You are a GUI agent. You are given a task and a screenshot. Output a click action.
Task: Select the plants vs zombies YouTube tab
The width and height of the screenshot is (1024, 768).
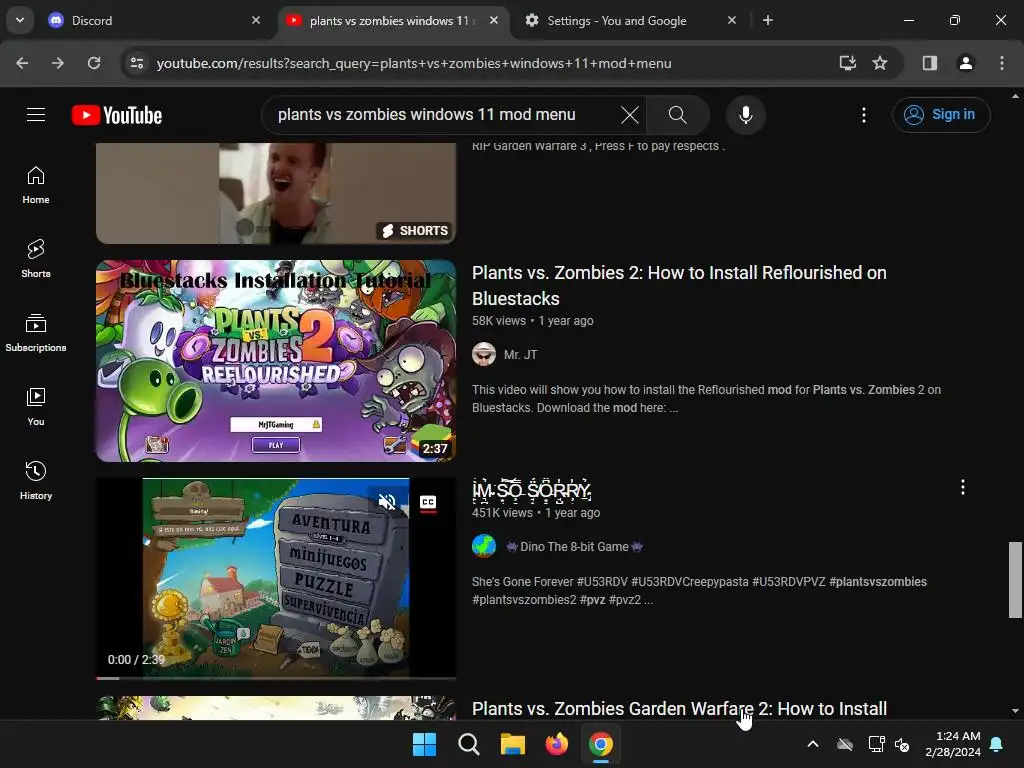click(392, 21)
